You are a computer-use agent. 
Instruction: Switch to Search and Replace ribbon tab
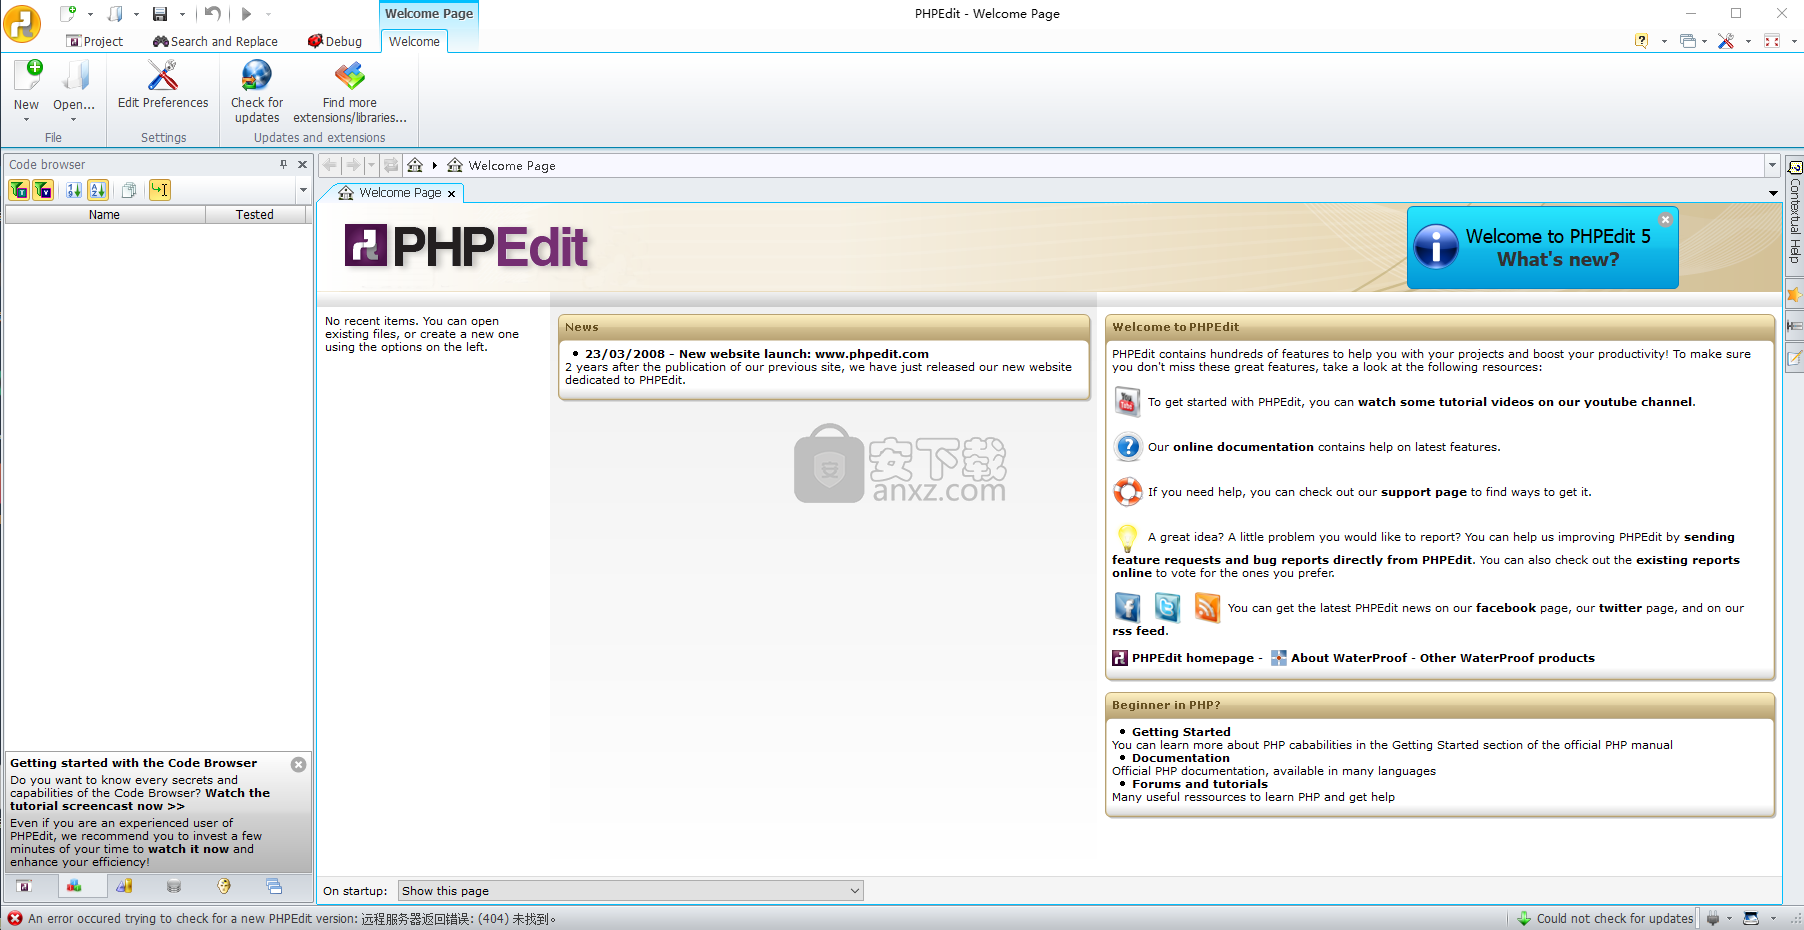[215, 41]
